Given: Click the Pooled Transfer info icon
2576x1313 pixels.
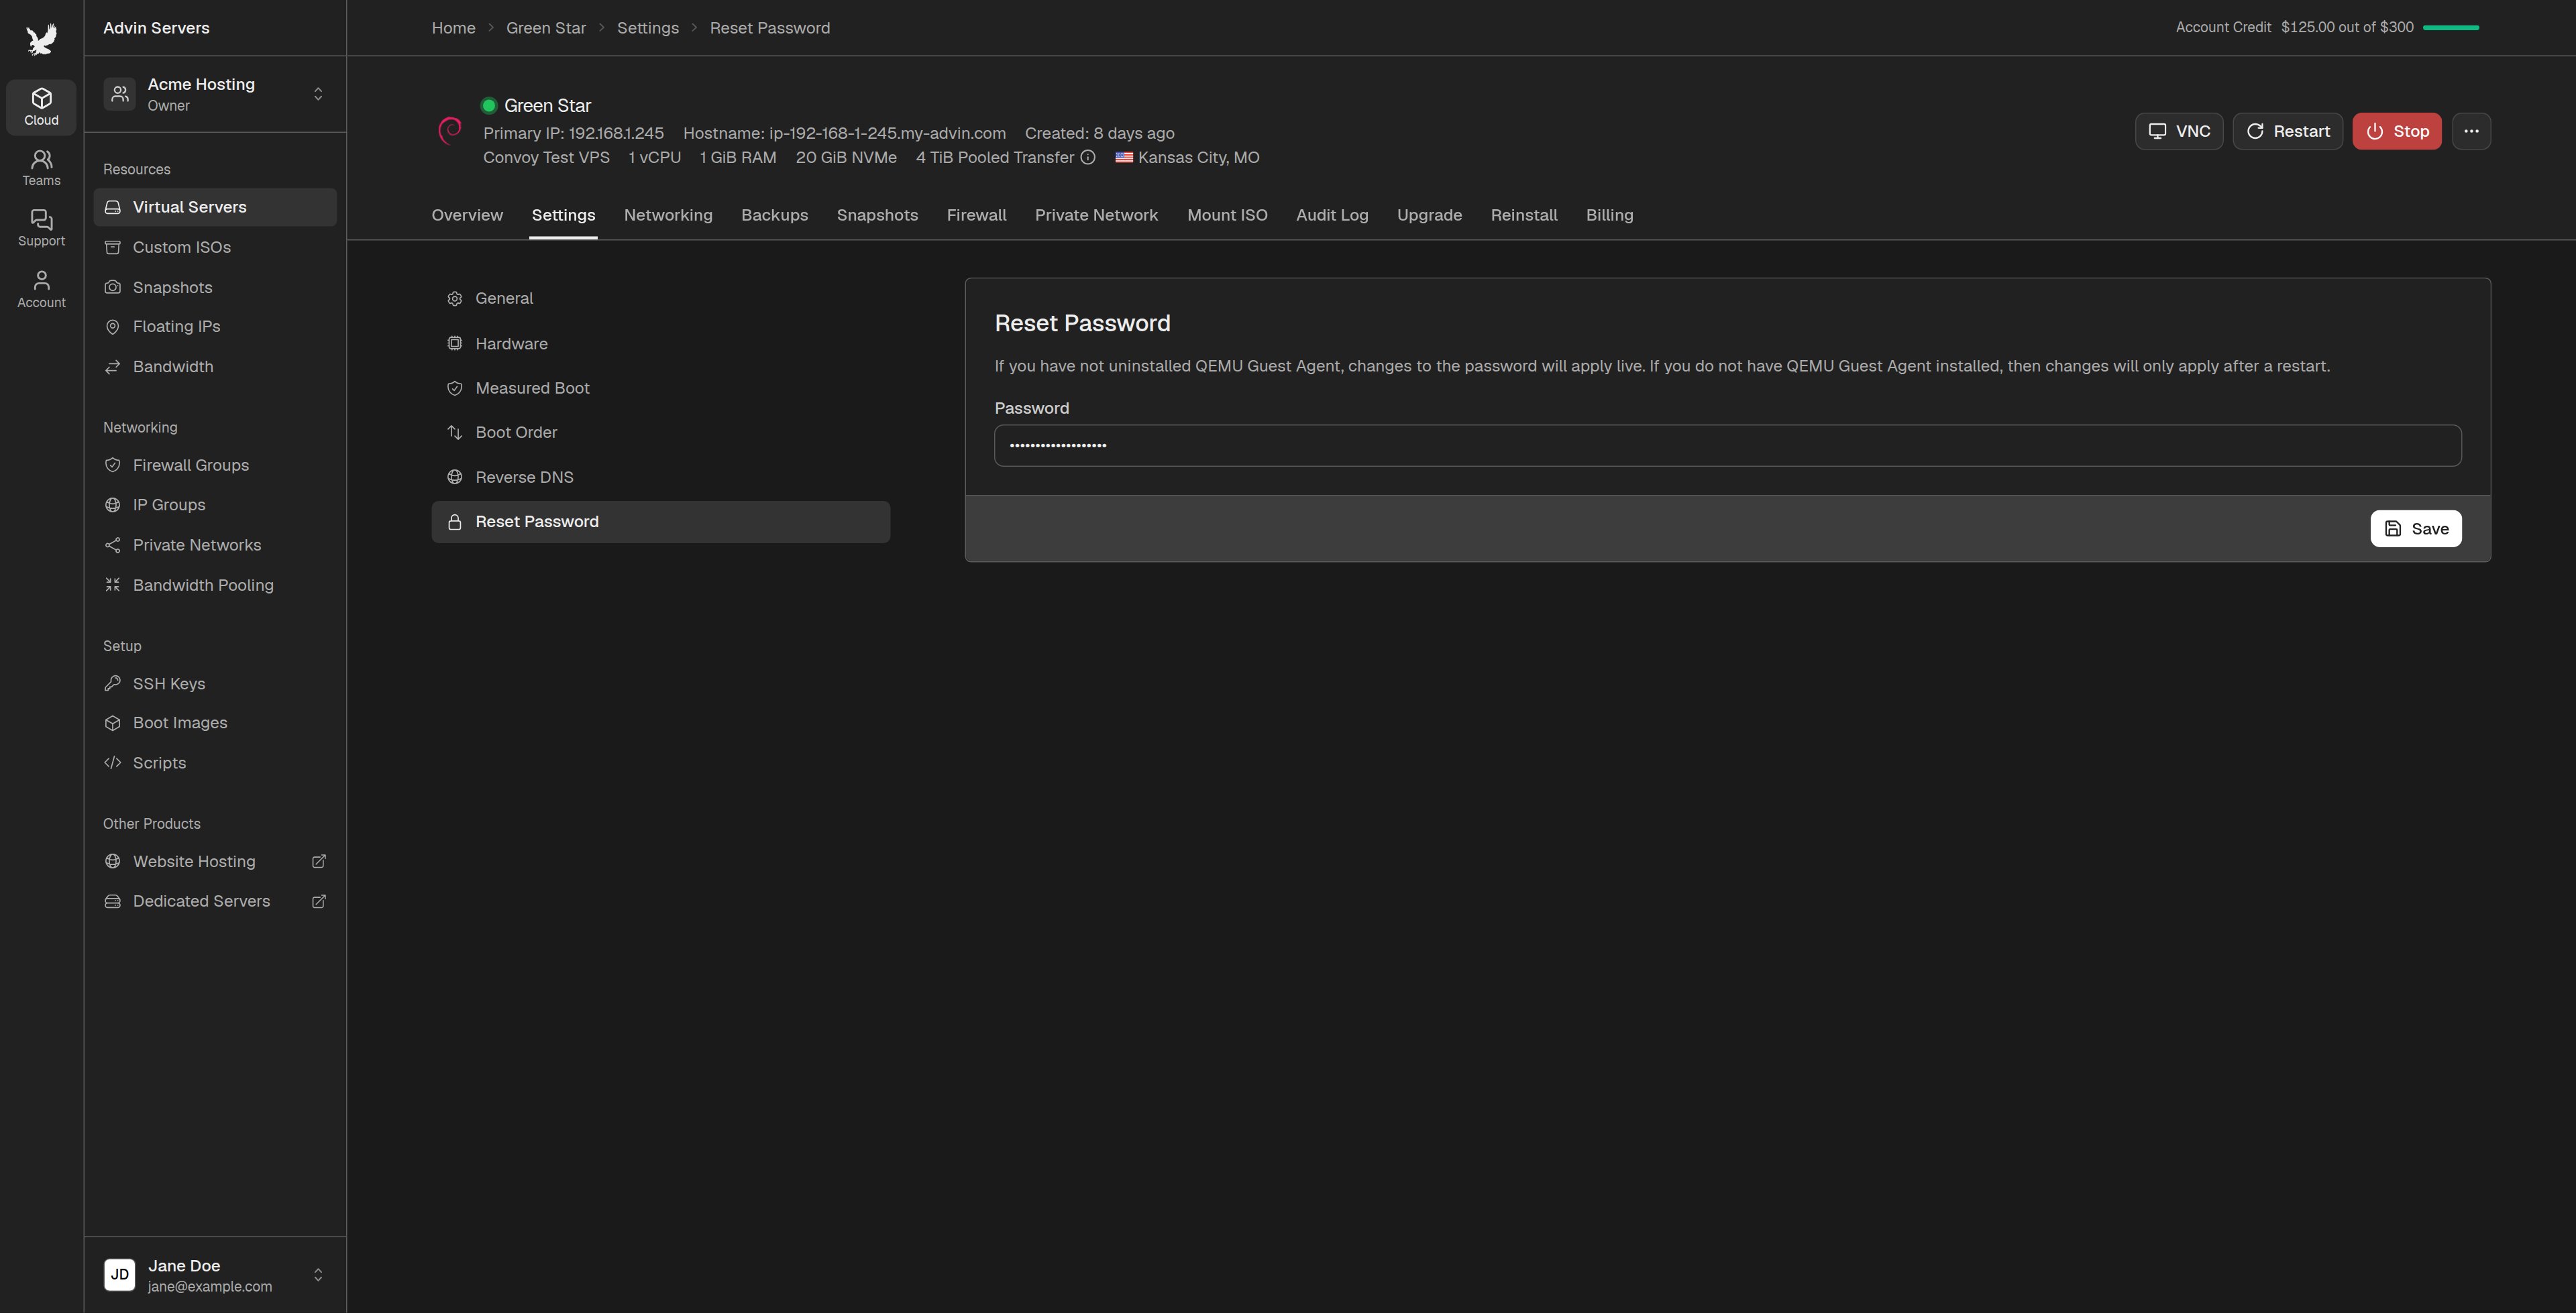Looking at the screenshot, I should (x=1088, y=157).
